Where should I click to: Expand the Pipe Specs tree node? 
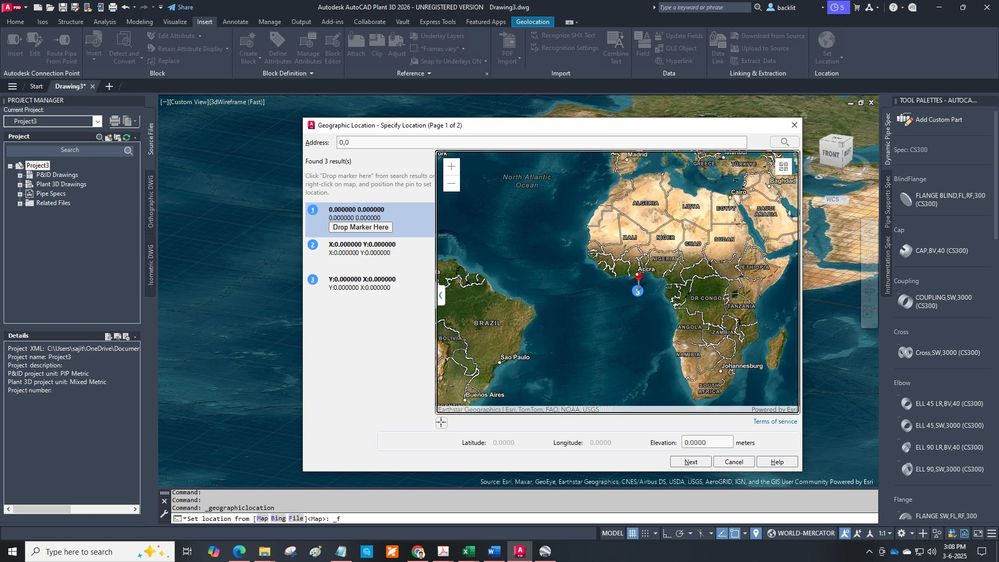point(19,193)
